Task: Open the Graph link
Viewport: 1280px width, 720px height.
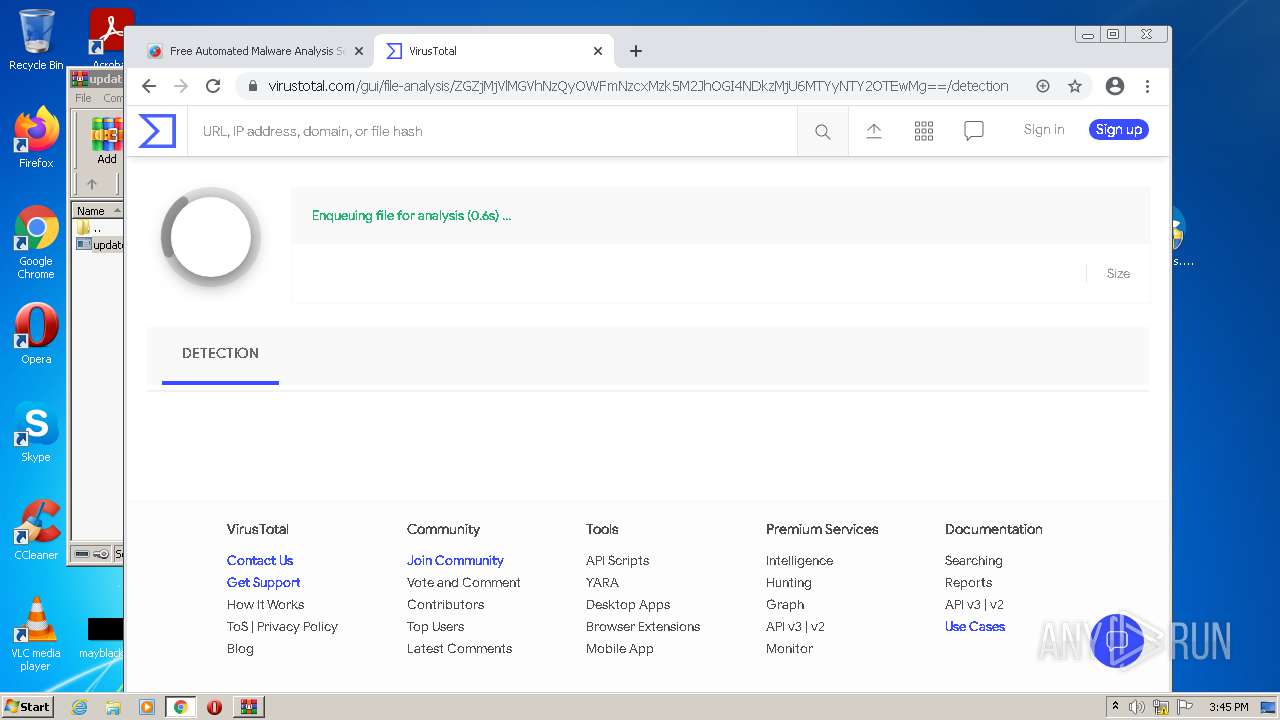Action: (785, 605)
